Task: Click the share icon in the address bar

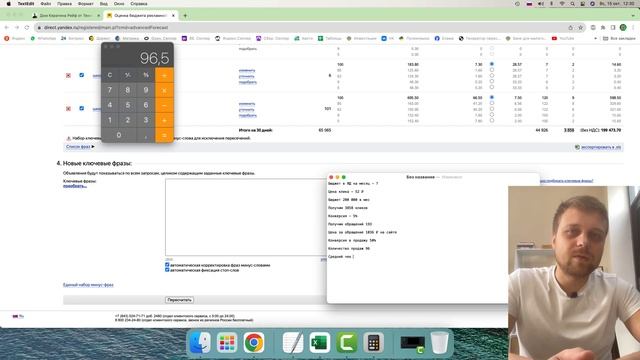Action: pos(571,27)
